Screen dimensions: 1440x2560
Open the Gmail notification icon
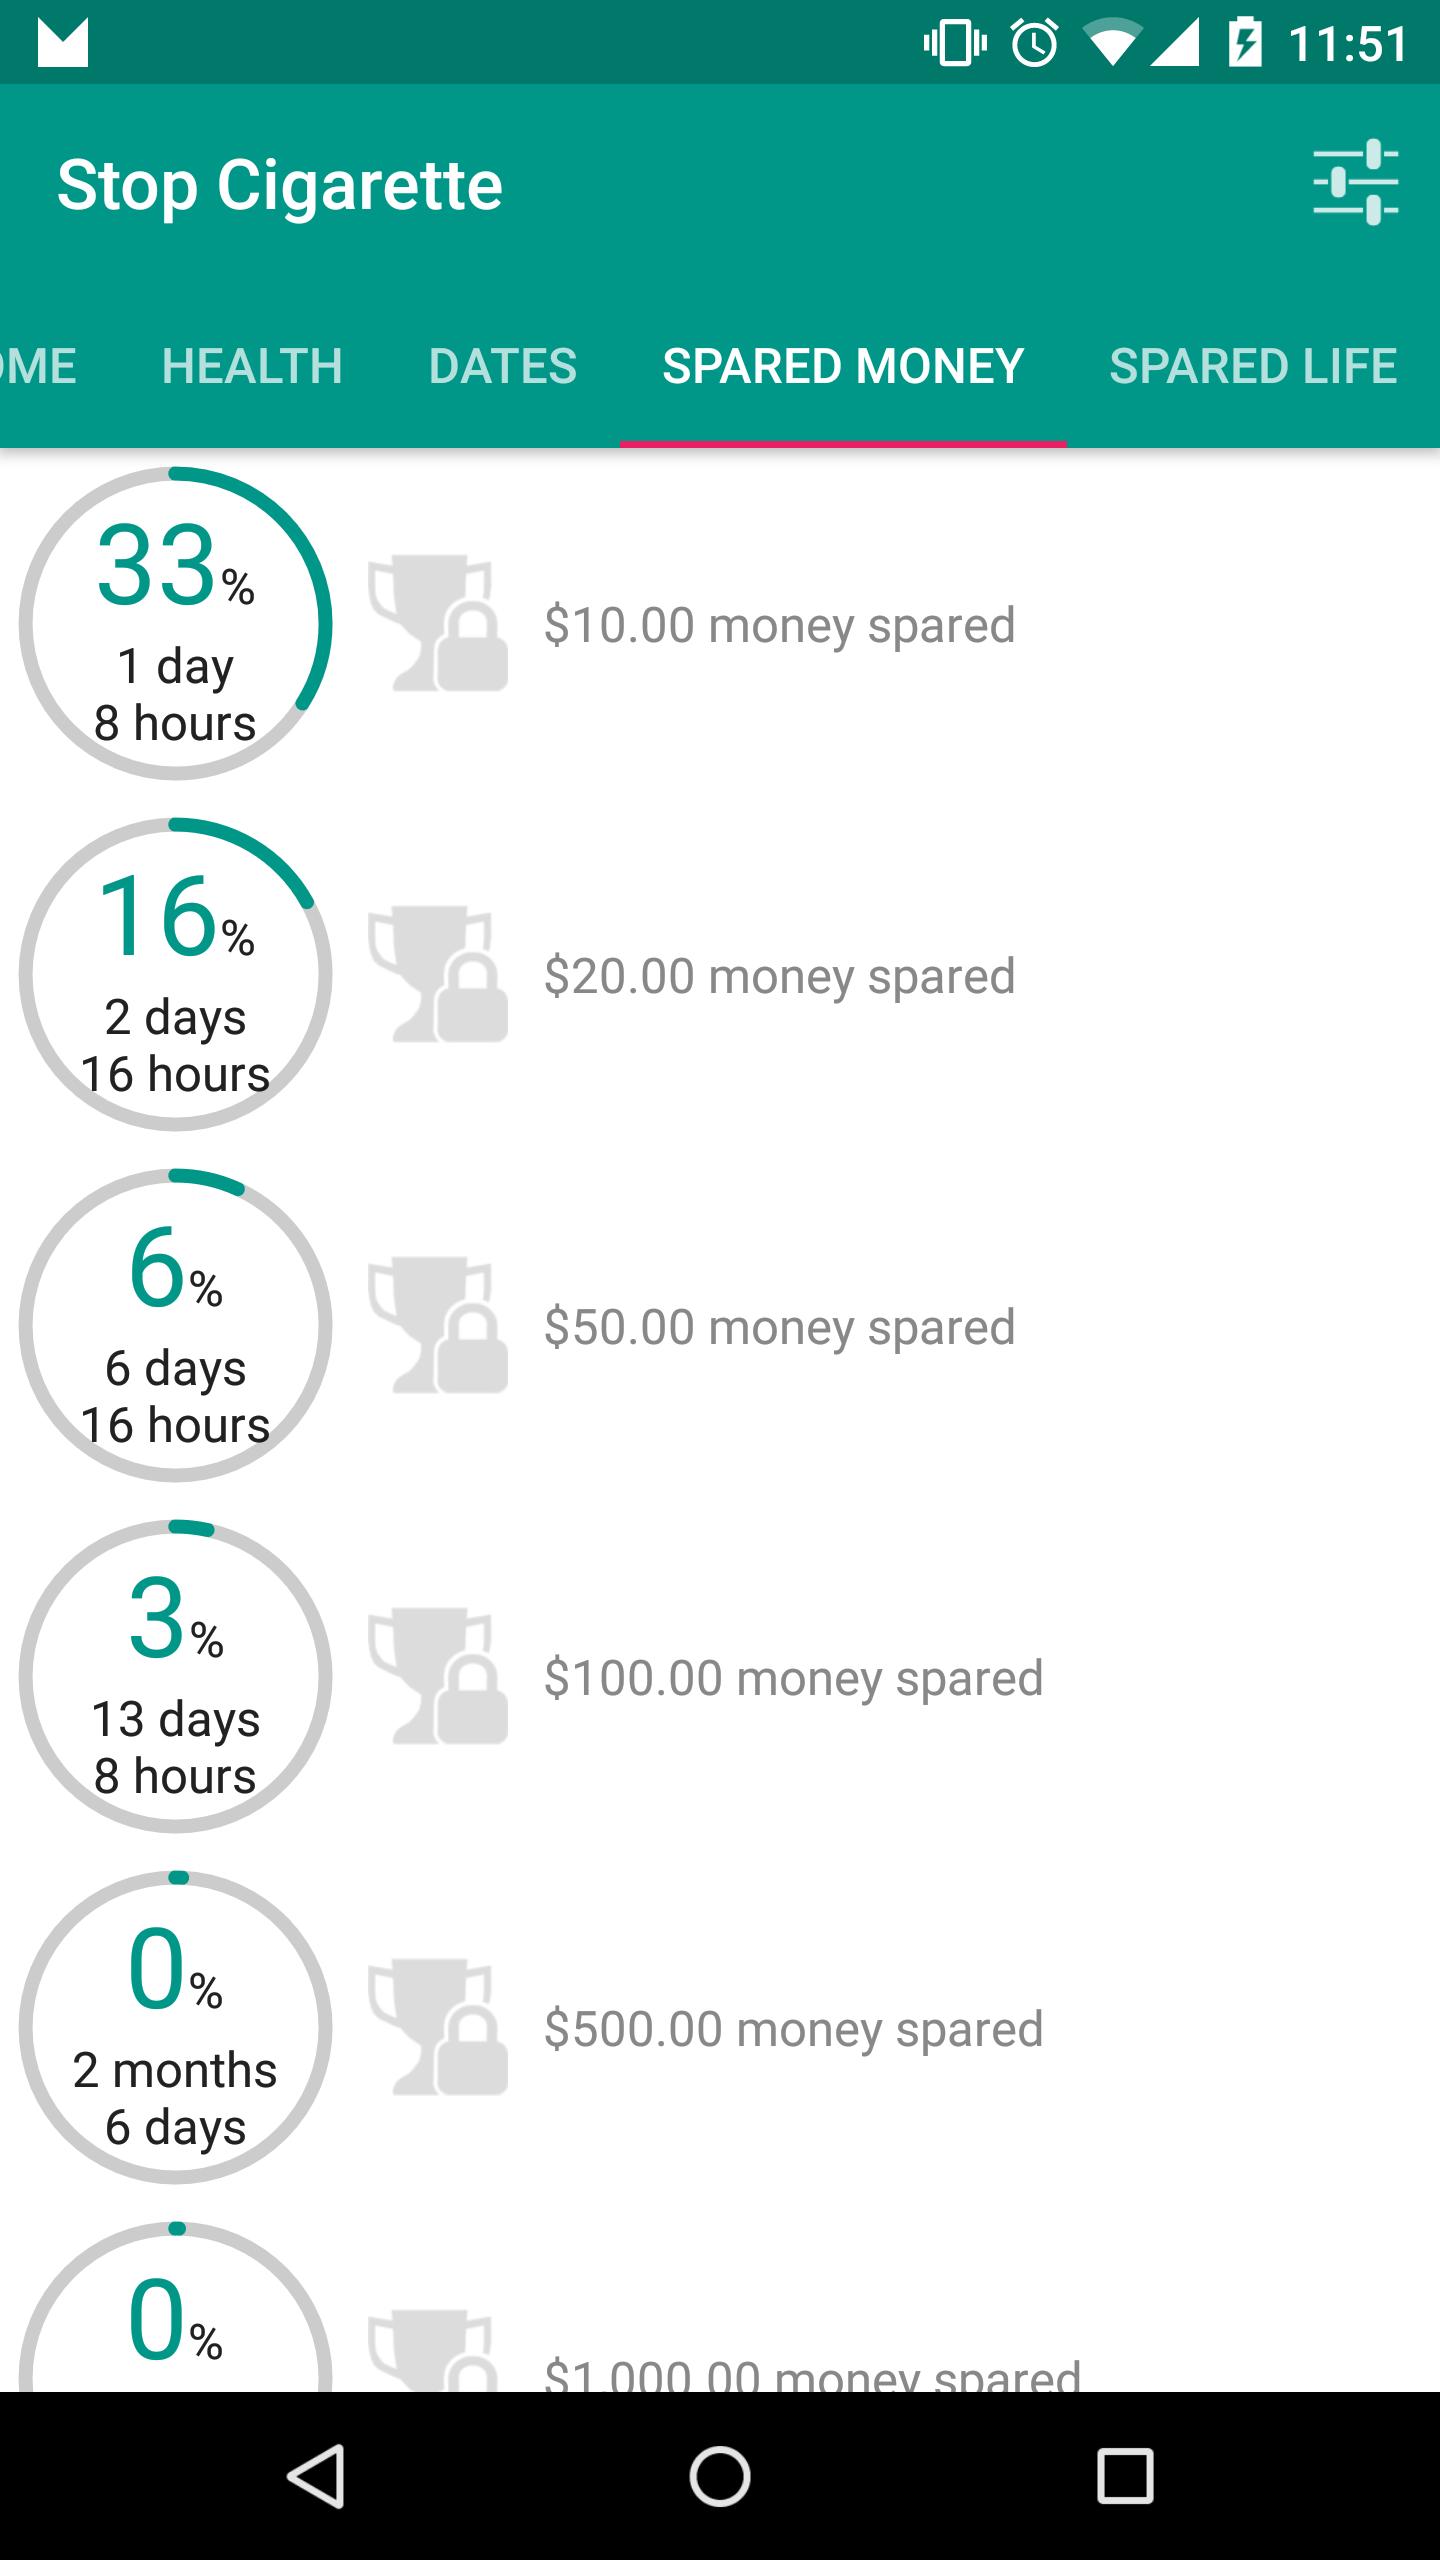tap(62, 43)
